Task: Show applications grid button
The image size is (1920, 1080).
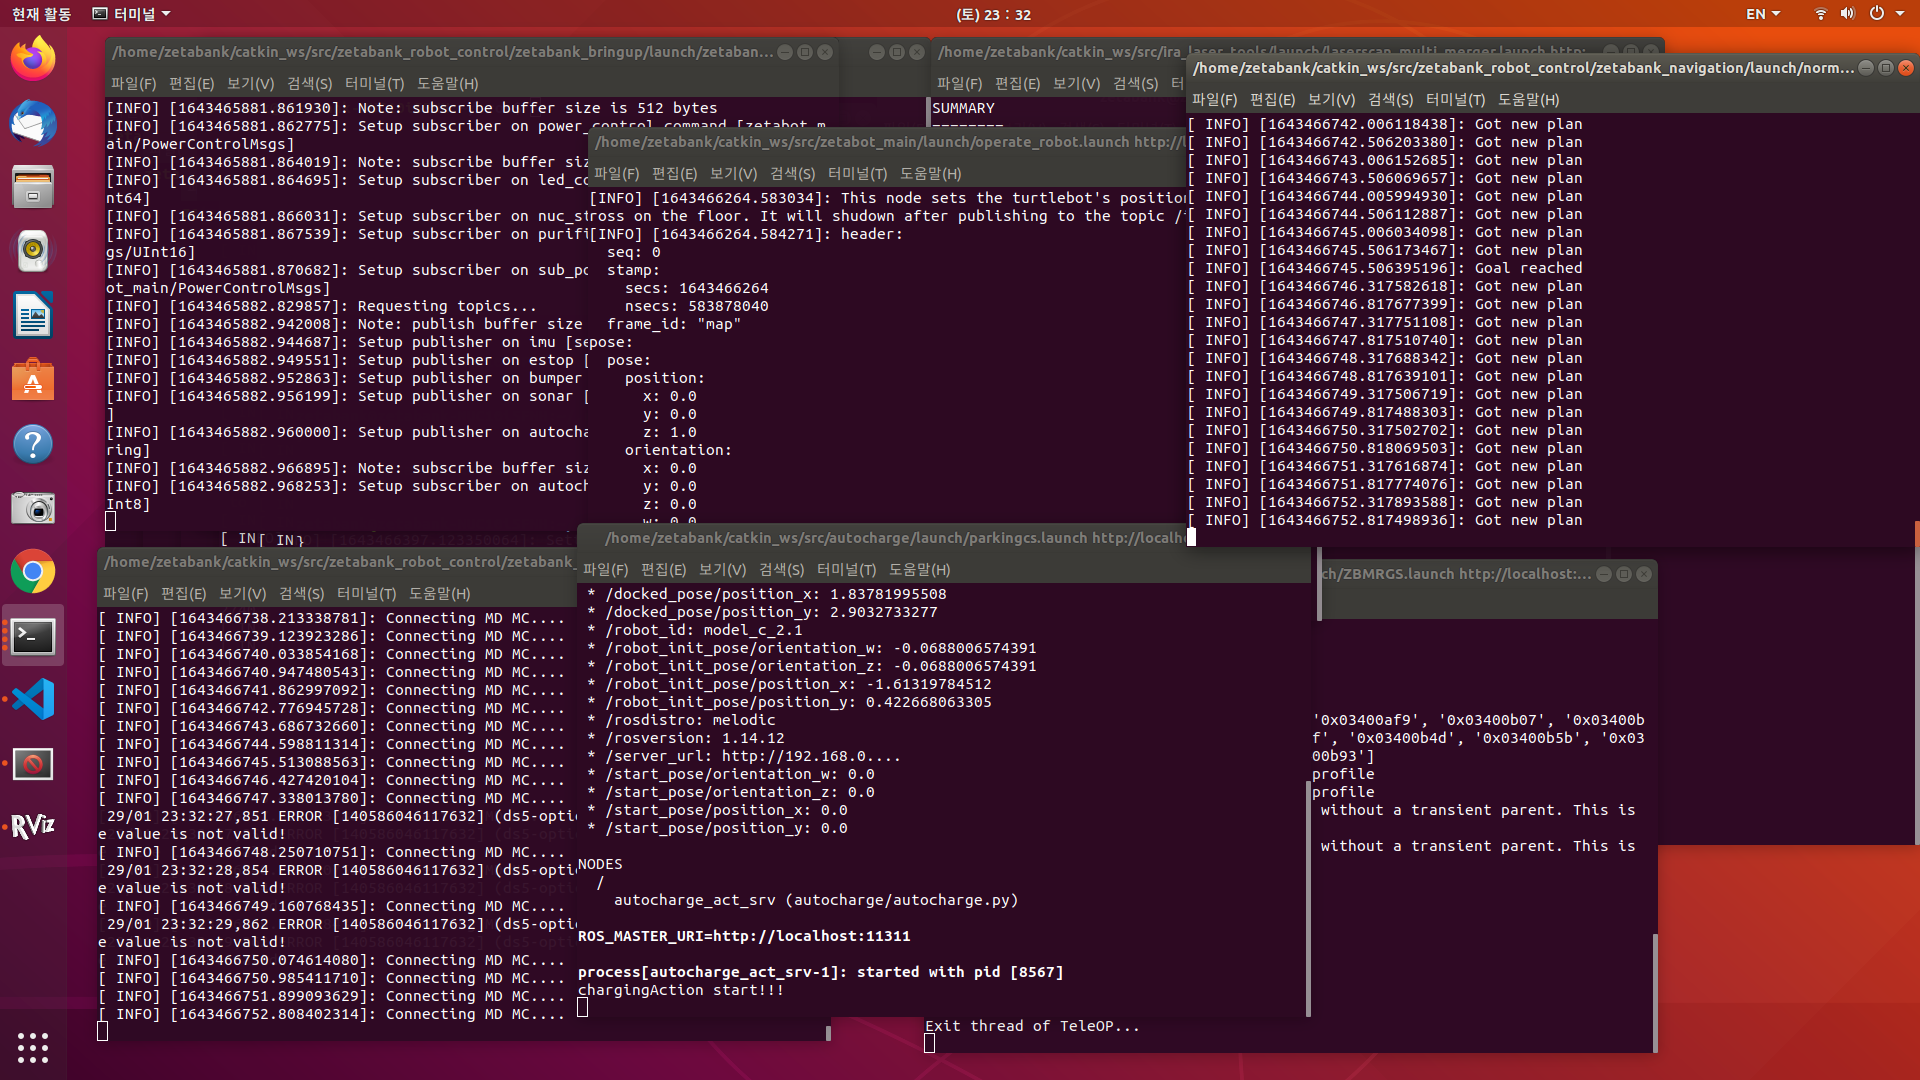Action: (33, 1047)
